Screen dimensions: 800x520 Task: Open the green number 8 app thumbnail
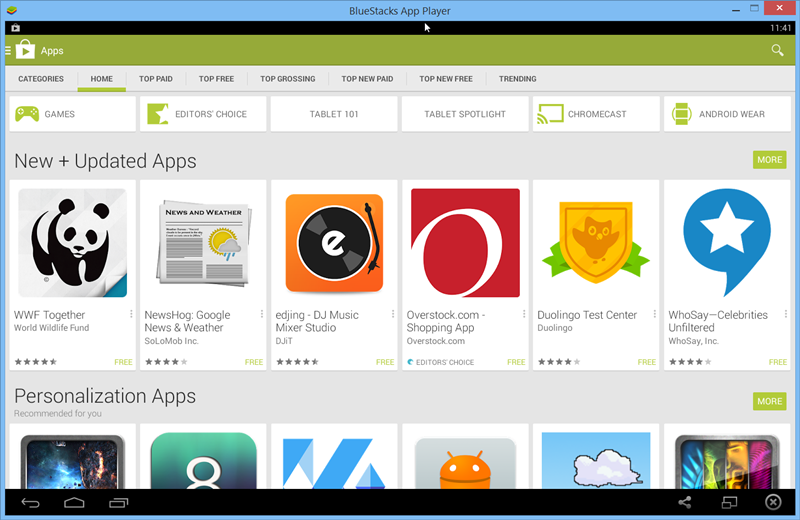(x=204, y=461)
